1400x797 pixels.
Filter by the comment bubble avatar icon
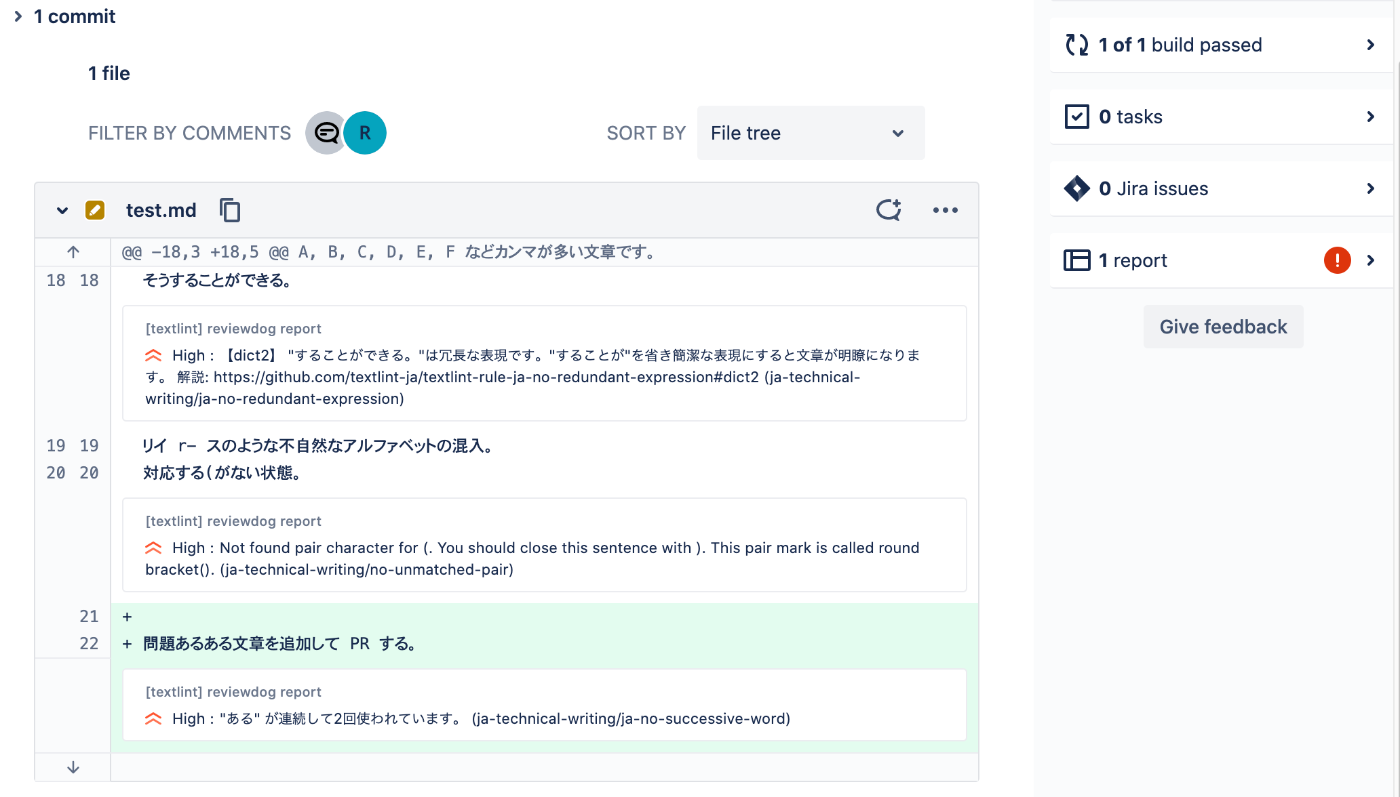pyautogui.click(x=326, y=133)
